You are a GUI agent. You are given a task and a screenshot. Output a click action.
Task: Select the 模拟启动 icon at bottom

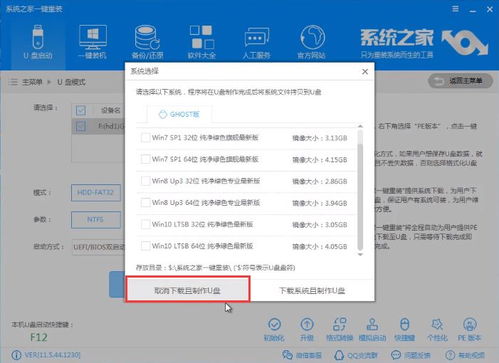point(372,329)
